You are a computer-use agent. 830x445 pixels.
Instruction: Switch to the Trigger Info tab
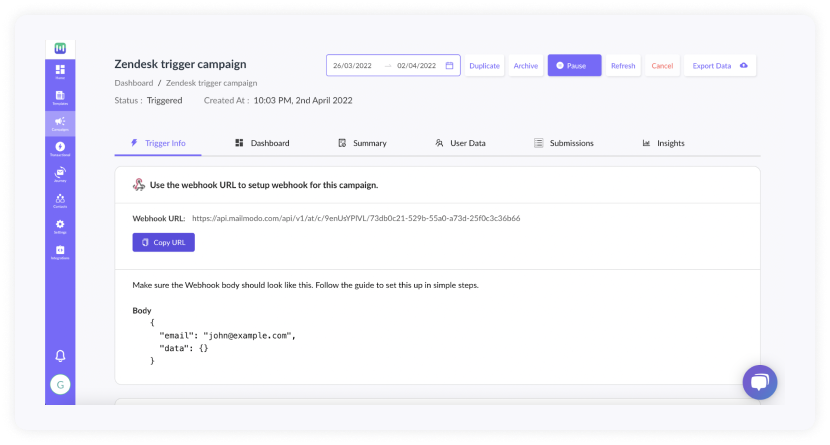[158, 143]
